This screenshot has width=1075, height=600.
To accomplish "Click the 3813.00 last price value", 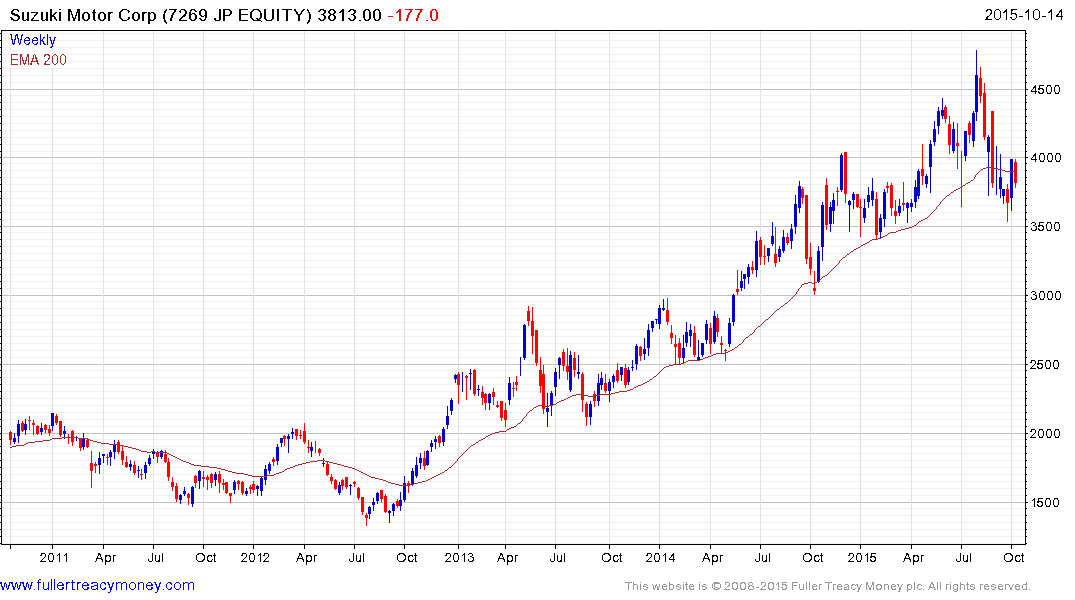I will point(349,15).
